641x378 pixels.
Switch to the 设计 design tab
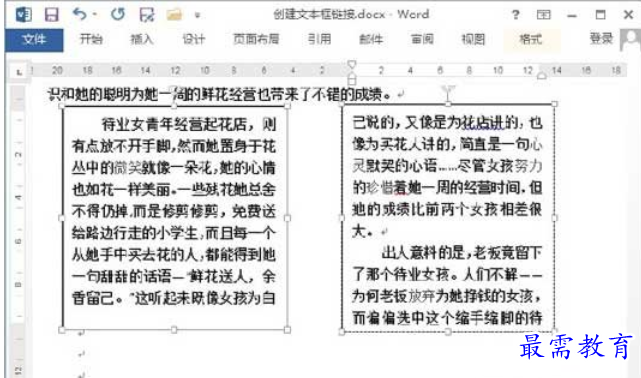click(193, 39)
